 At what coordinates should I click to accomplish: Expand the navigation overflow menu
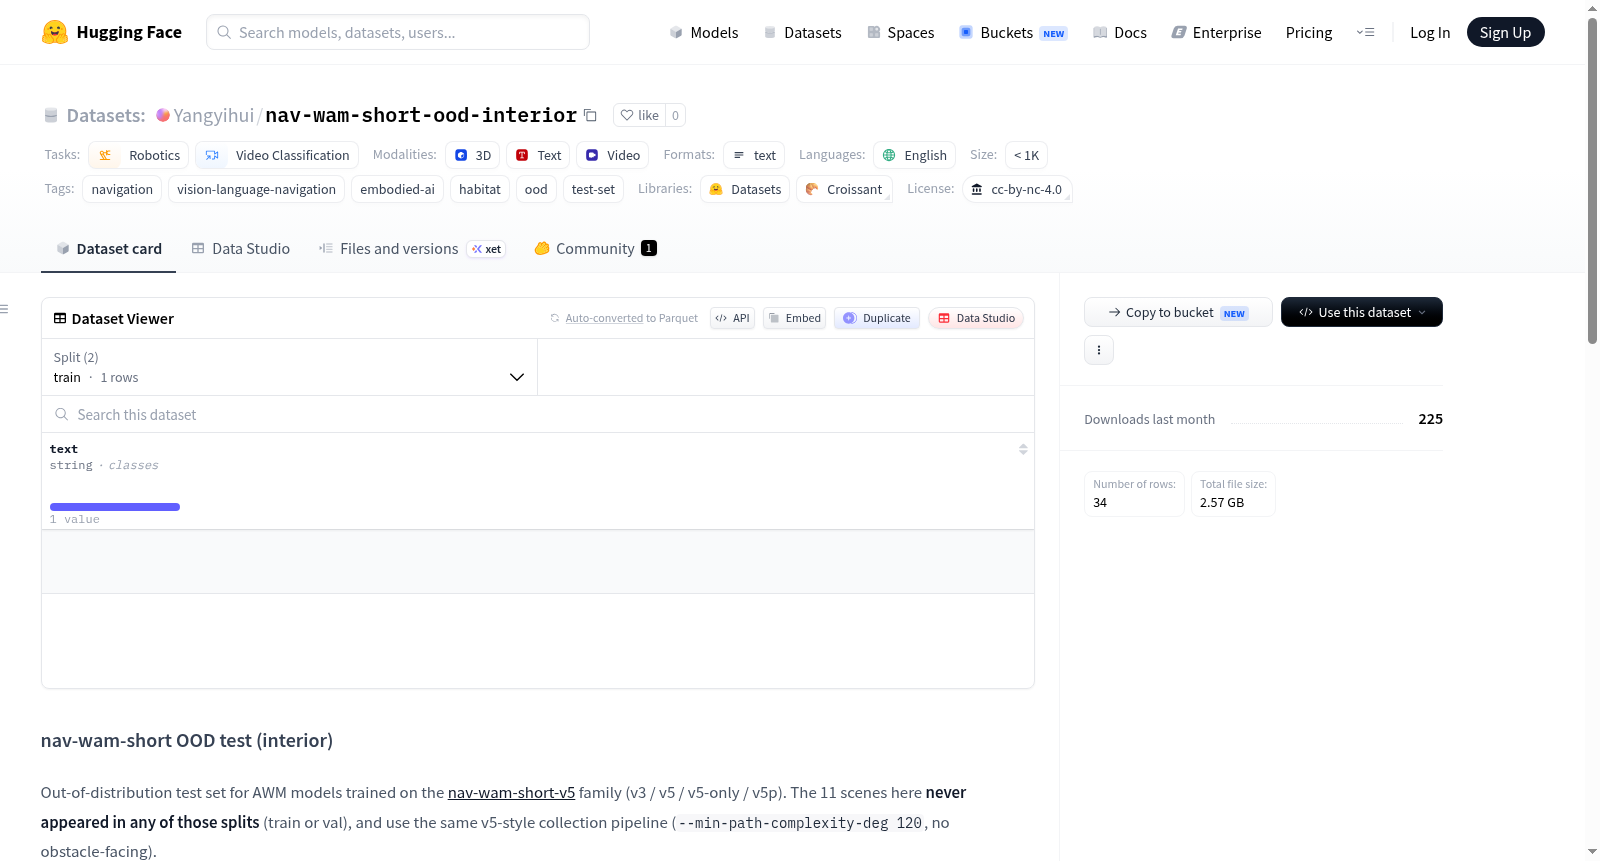[1365, 32]
